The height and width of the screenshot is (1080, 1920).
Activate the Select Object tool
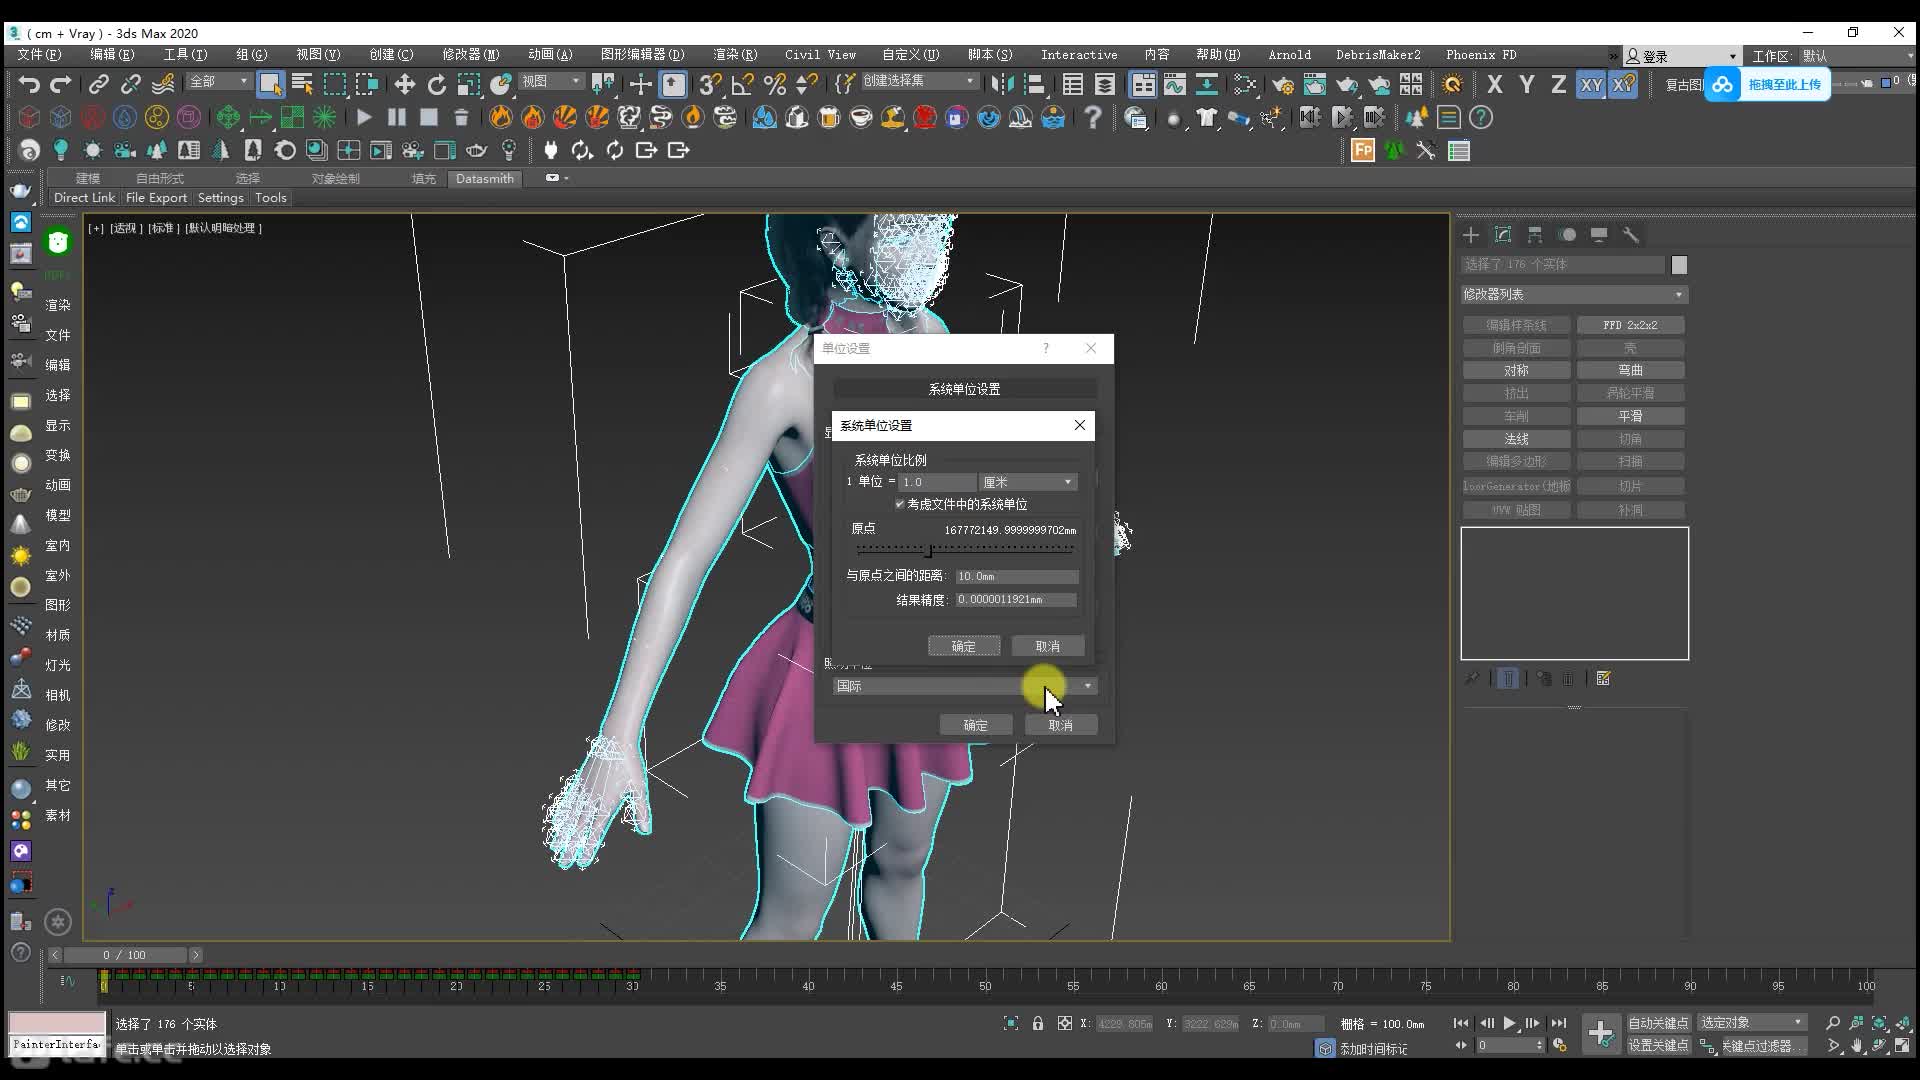pyautogui.click(x=270, y=84)
